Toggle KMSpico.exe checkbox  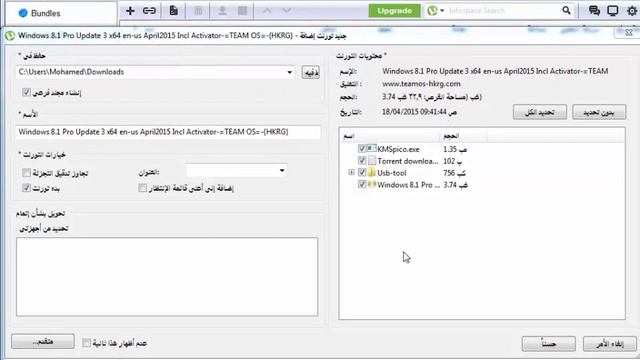tap(362, 149)
